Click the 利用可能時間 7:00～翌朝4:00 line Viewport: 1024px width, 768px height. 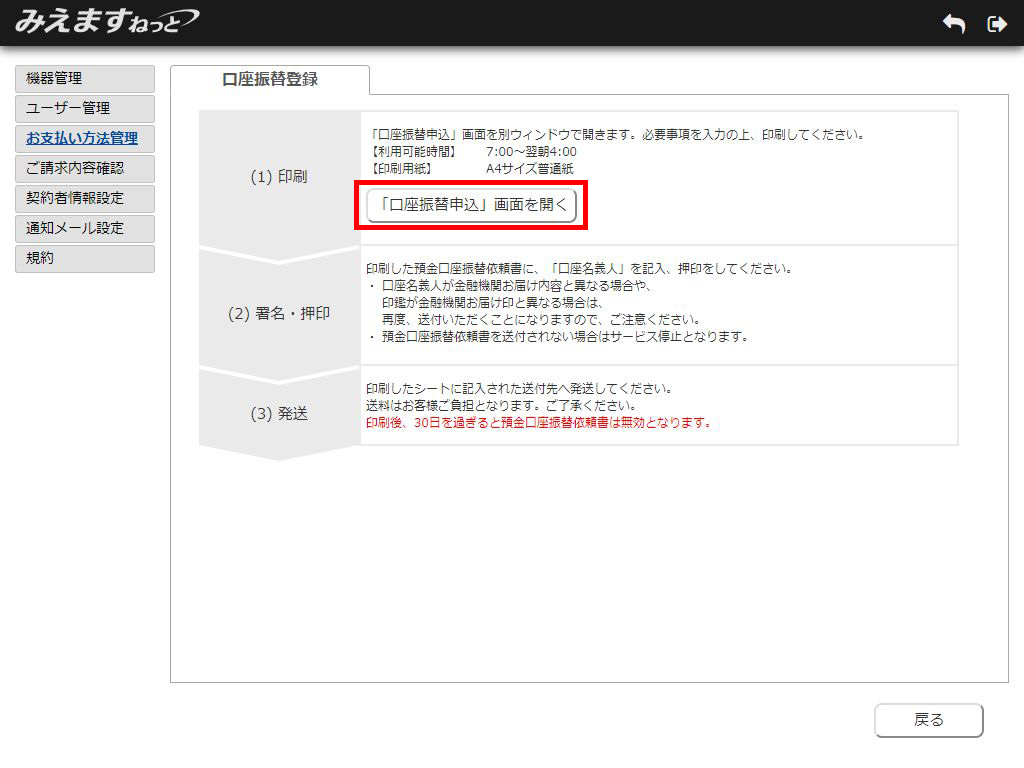(x=472, y=152)
